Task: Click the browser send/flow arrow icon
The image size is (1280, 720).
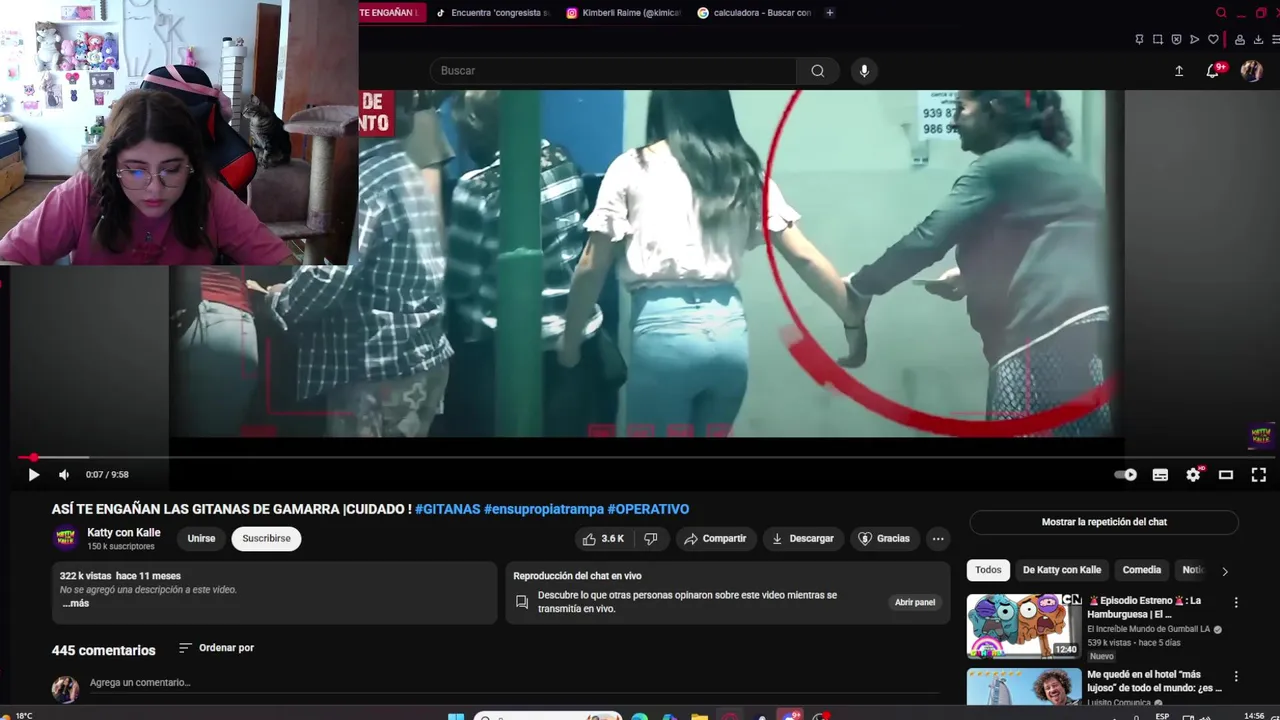Action: click(x=1194, y=40)
